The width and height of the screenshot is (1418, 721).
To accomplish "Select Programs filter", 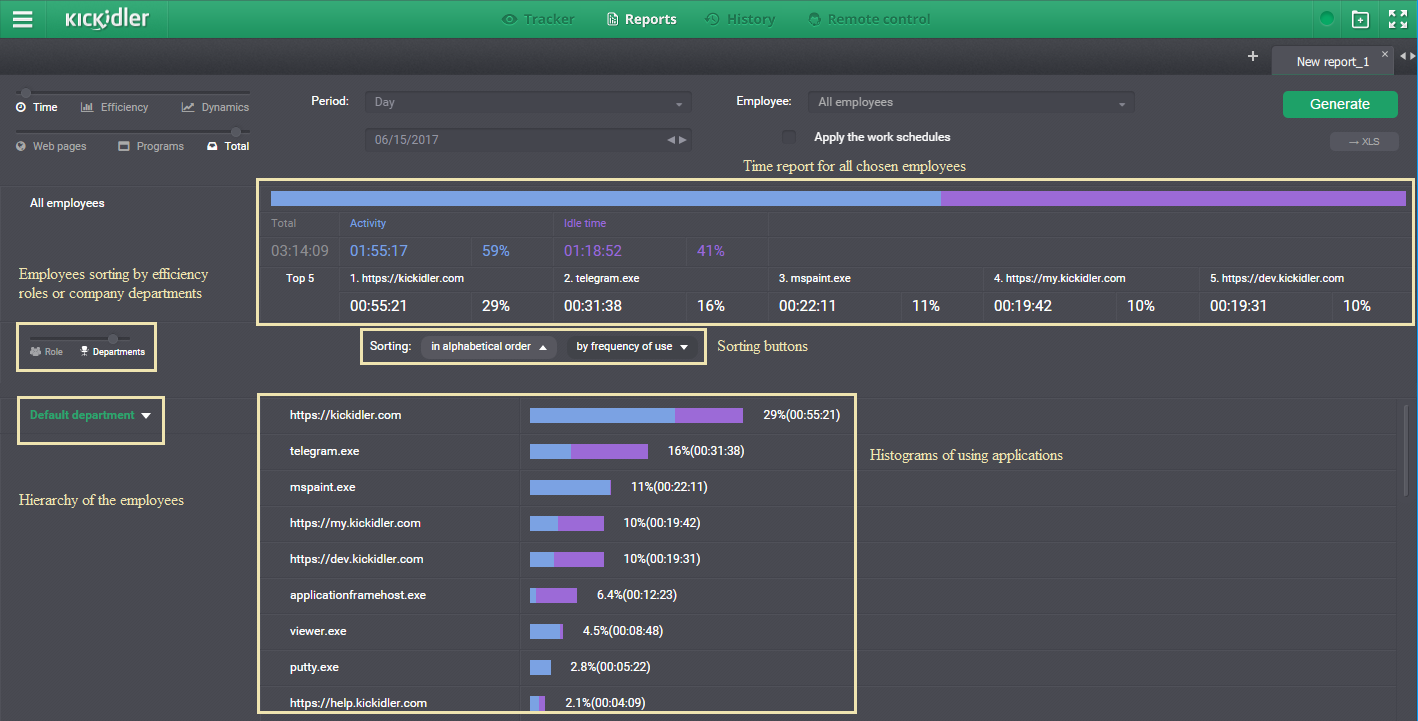I will (x=151, y=146).
